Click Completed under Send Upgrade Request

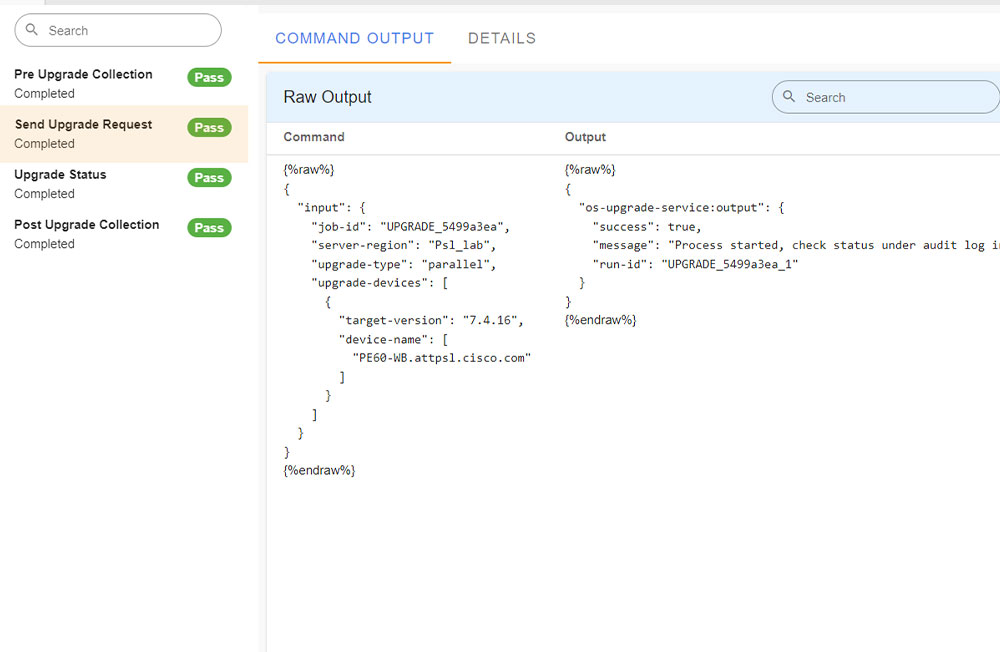[x=45, y=144]
